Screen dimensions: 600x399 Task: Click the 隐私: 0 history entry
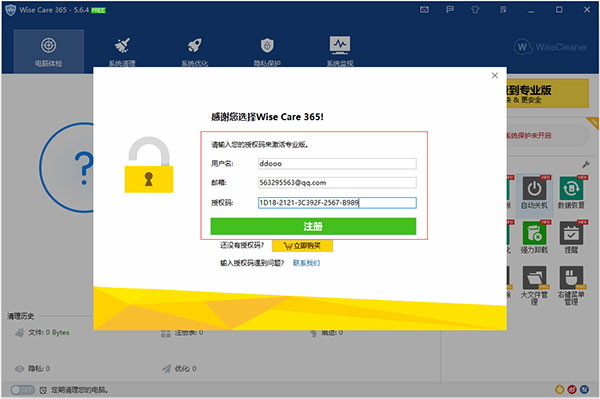(x=33, y=368)
